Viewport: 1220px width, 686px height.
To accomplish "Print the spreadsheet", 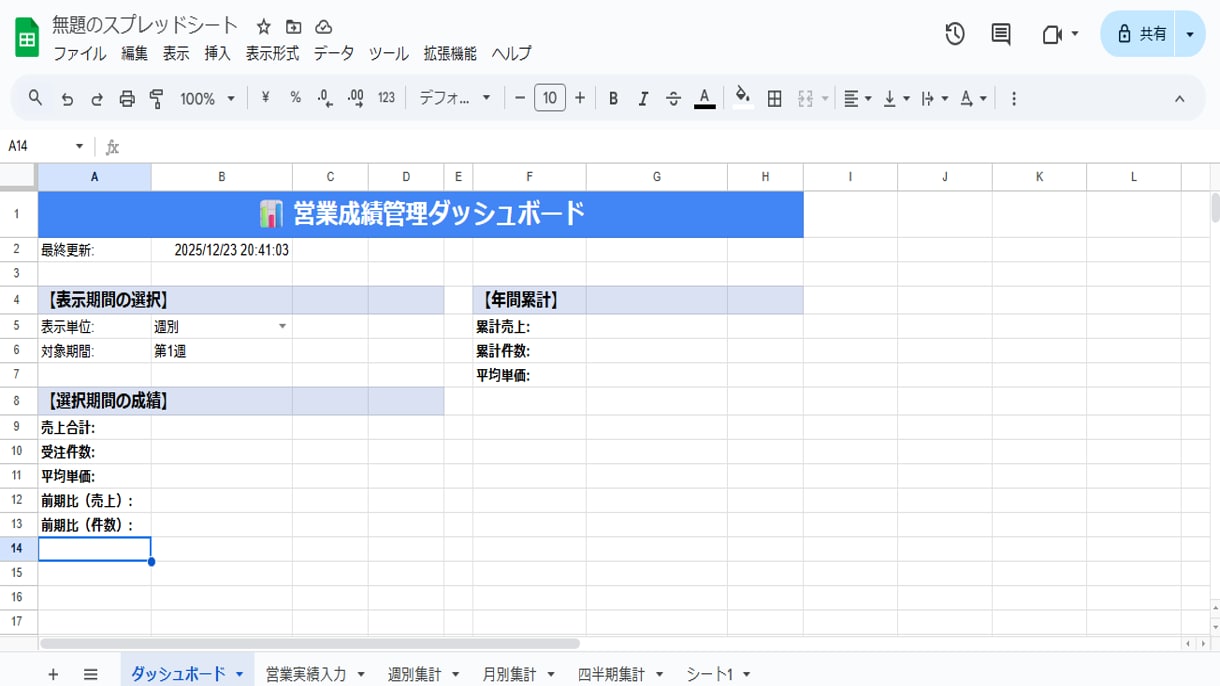I will coord(127,98).
